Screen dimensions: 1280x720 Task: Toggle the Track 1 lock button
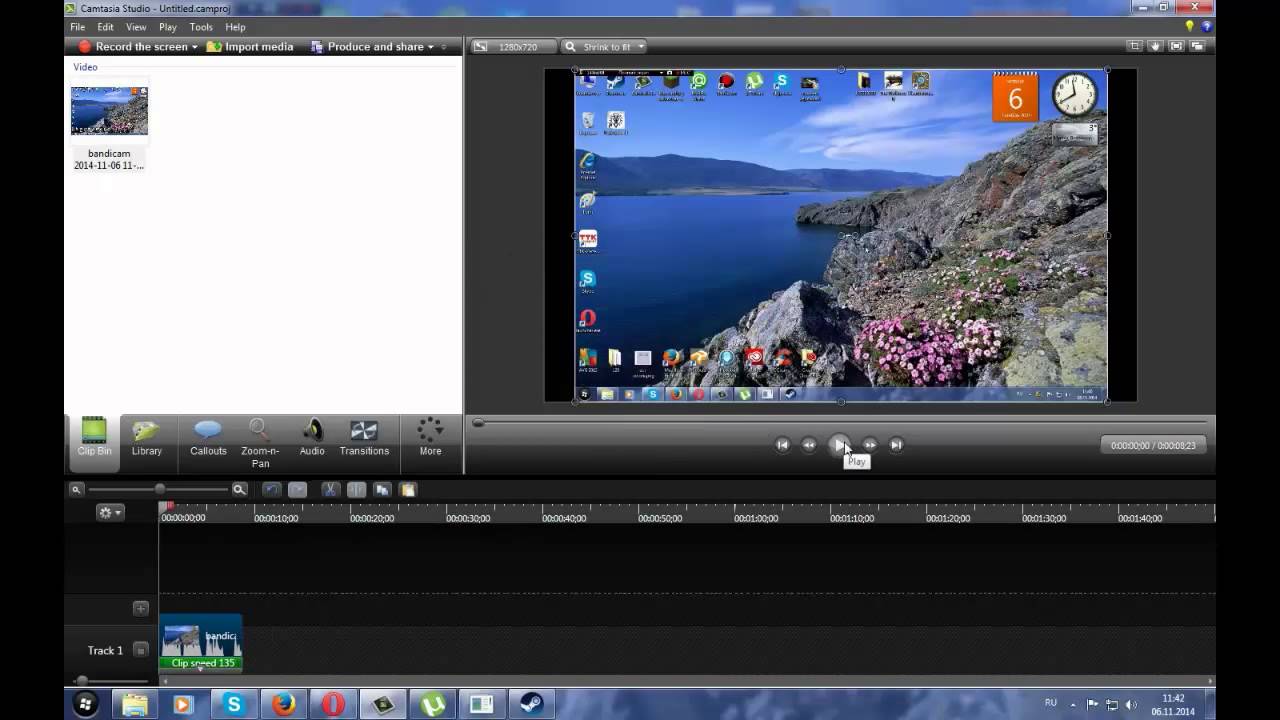click(x=141, y=650)
